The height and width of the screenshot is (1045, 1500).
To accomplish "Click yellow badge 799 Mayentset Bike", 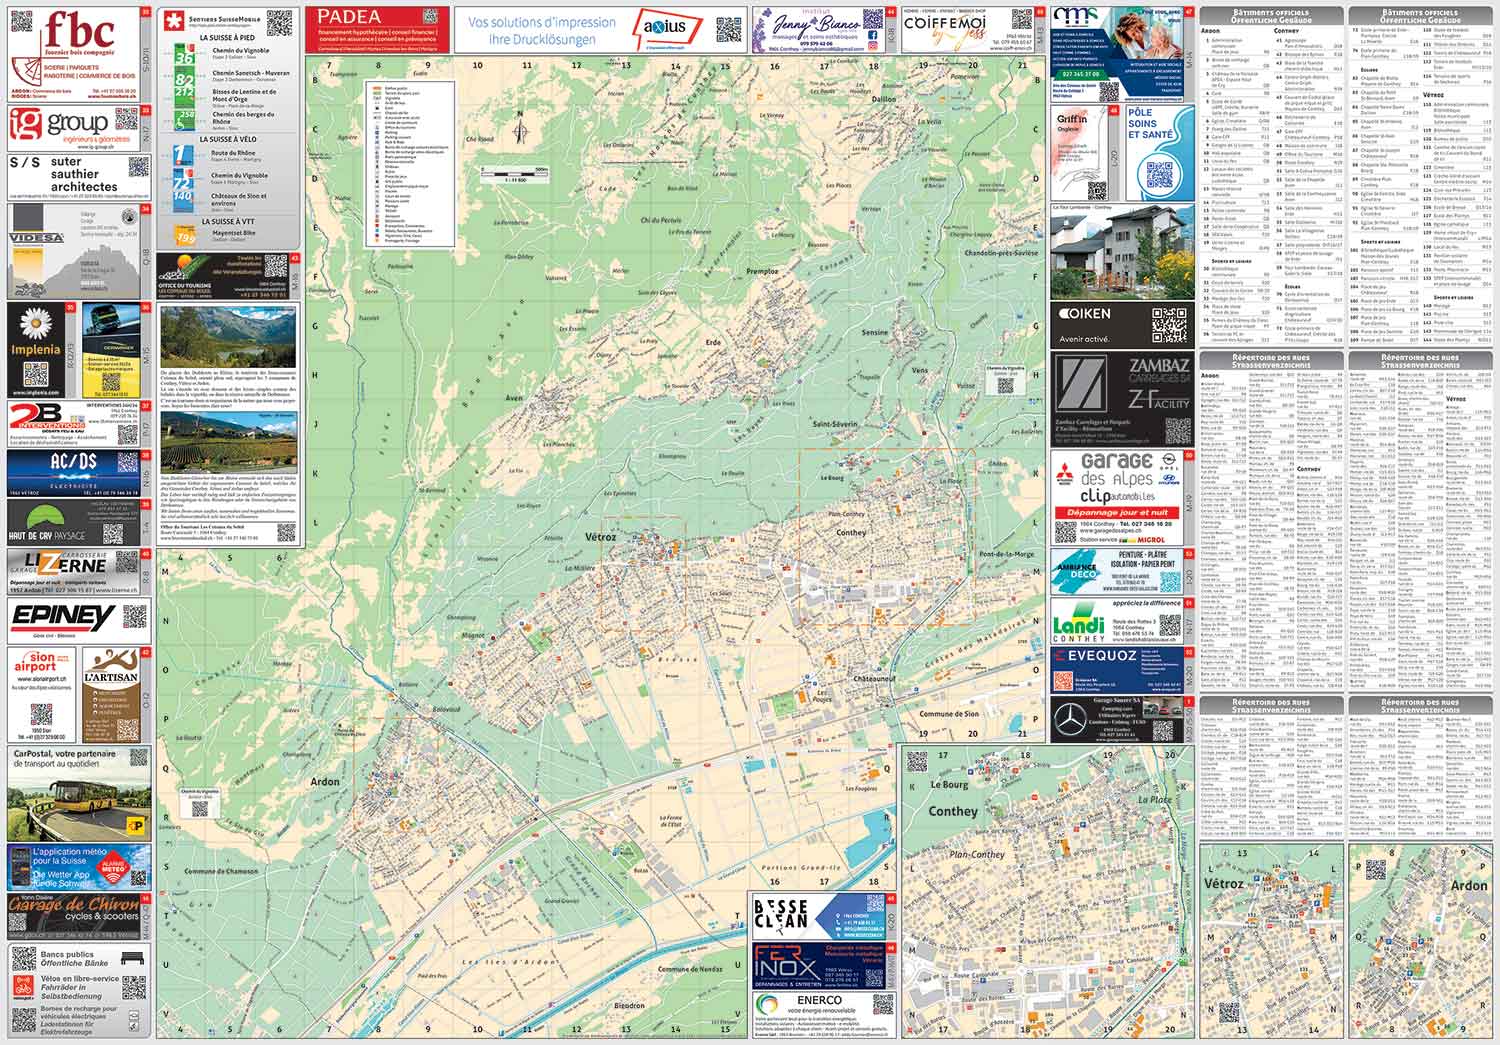I will pos(184,236).
